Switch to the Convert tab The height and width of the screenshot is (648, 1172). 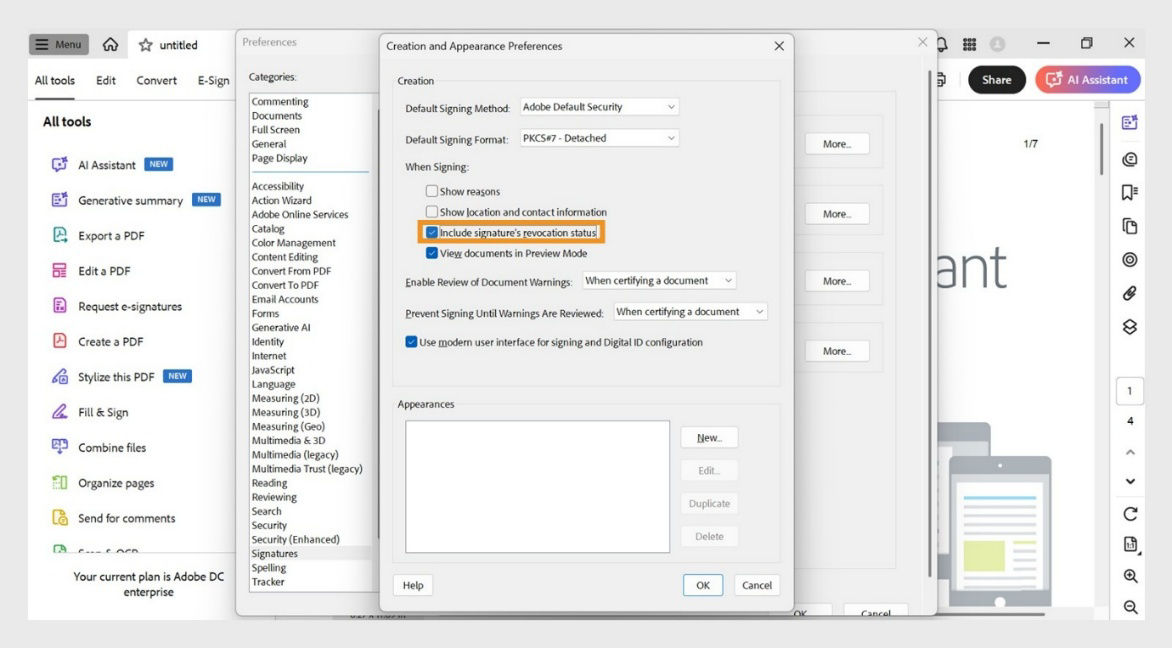click(x=156, y=80)
